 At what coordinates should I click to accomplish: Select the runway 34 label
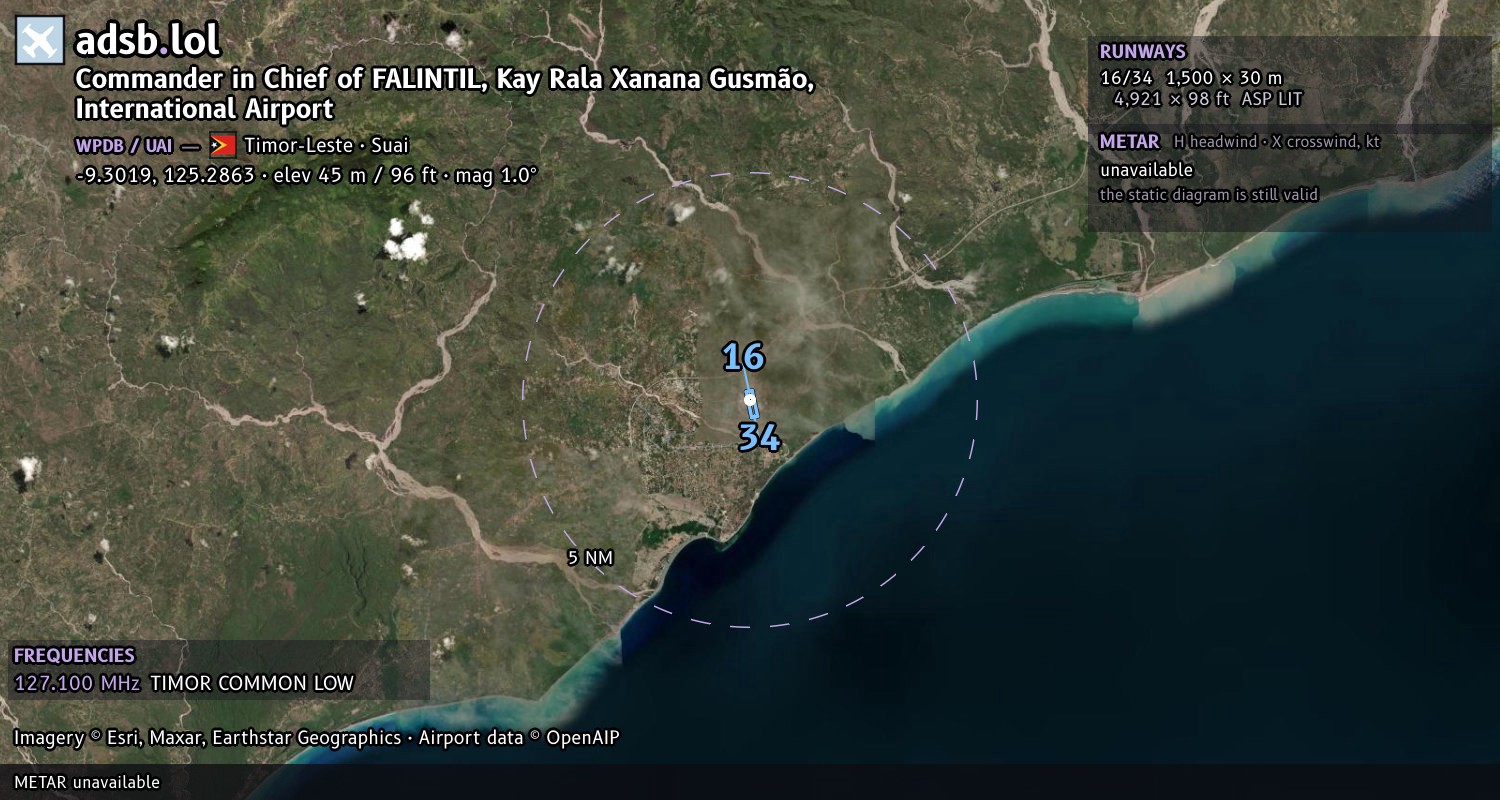point(759,437)
